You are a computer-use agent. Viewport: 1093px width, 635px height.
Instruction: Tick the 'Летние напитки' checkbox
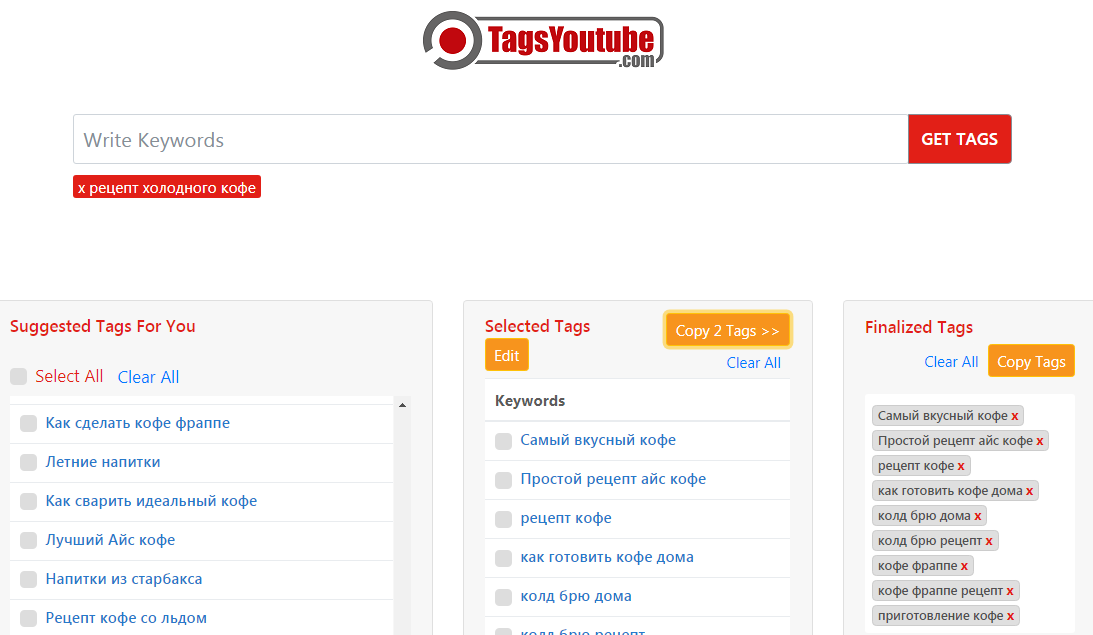pyautogui.click(x=29, y=462)
